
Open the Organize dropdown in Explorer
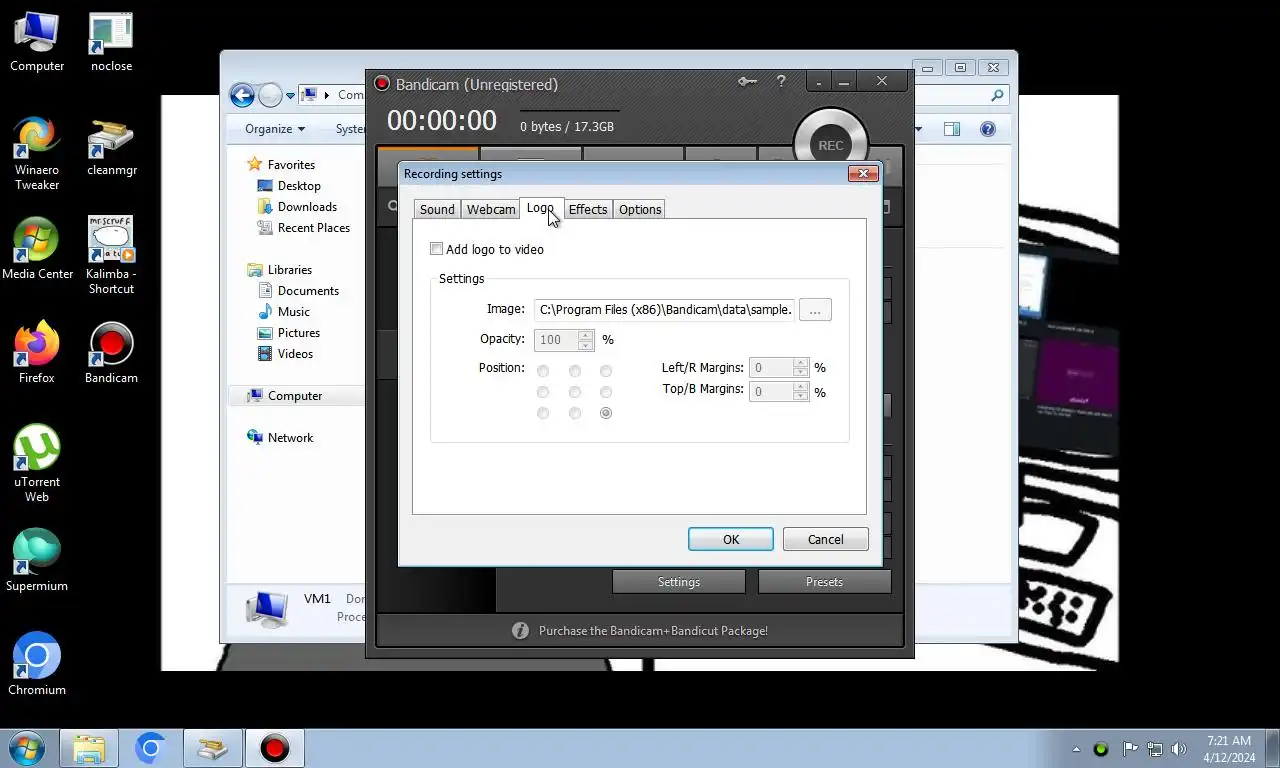click(274, 129)
